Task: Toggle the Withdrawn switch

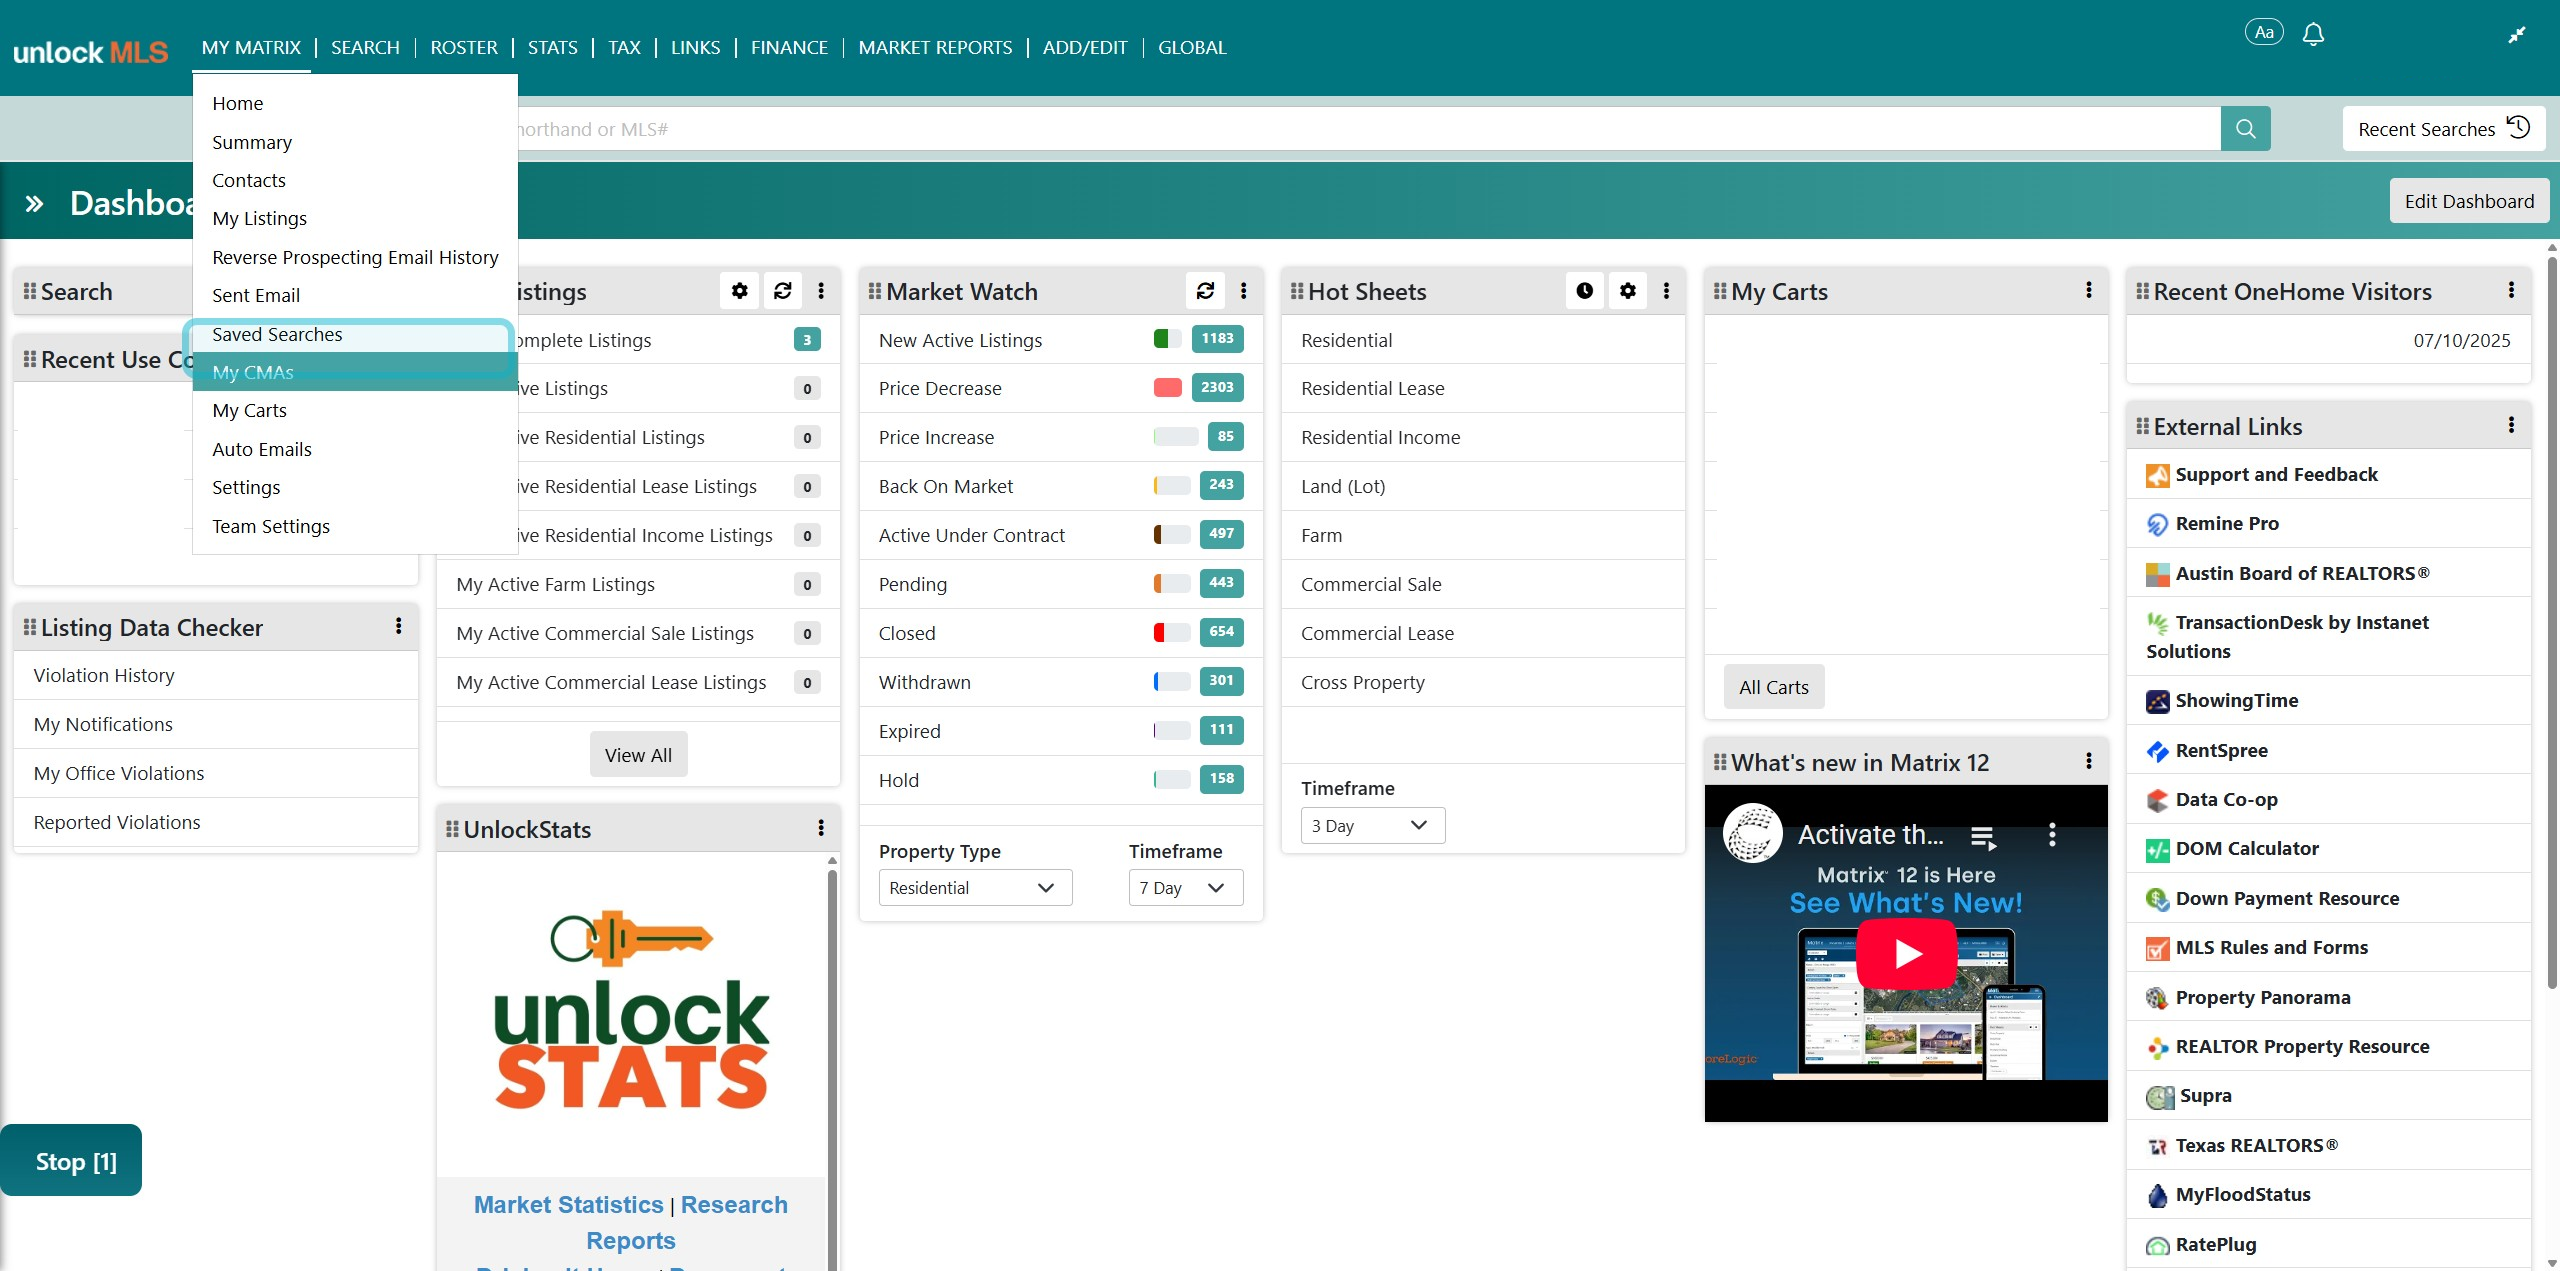Action: click(x=1172, y=682)
